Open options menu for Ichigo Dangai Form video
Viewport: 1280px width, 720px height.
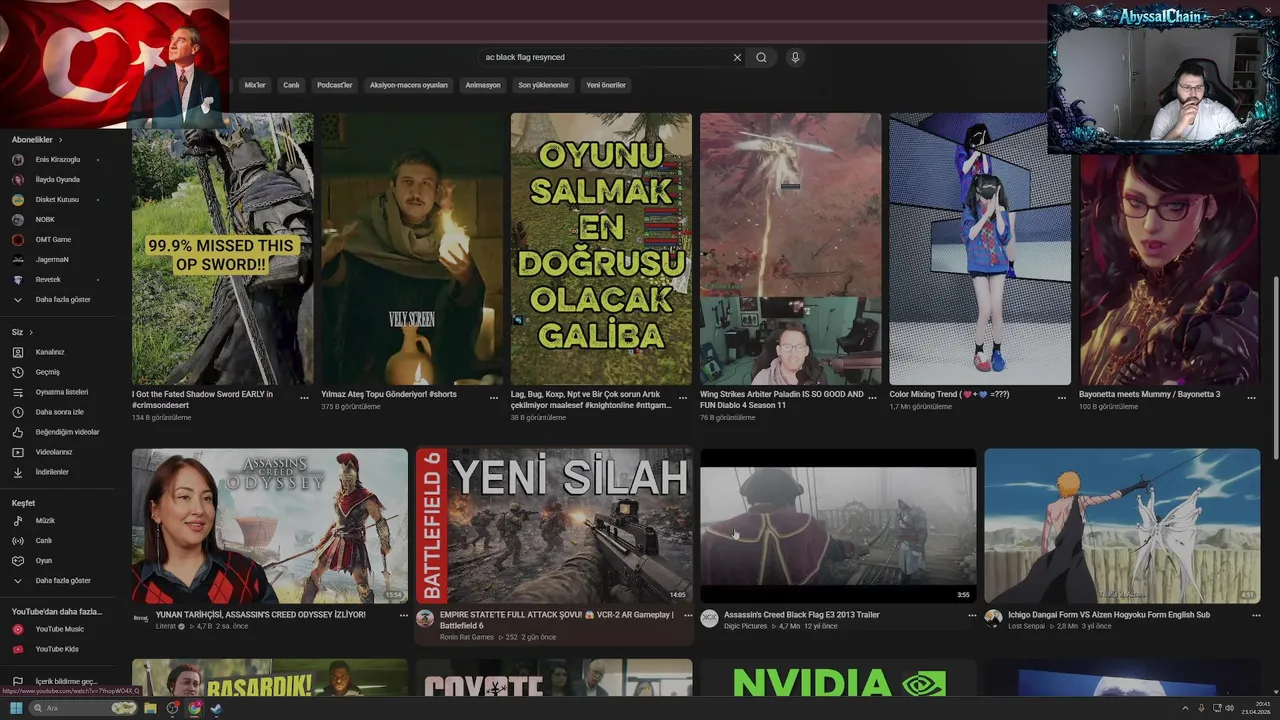[x=1256, y=616]
